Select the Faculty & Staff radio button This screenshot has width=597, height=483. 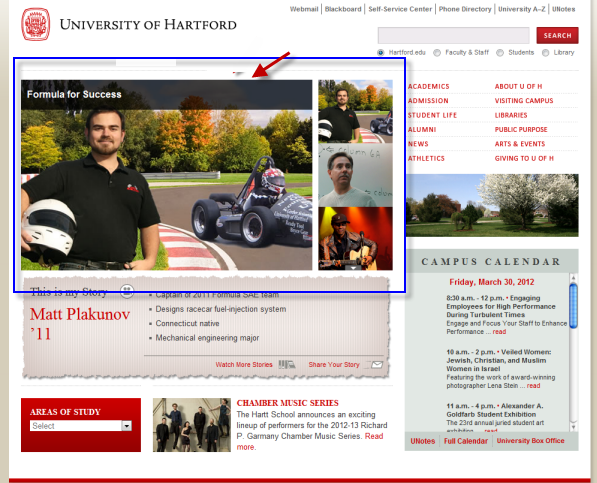437,53
